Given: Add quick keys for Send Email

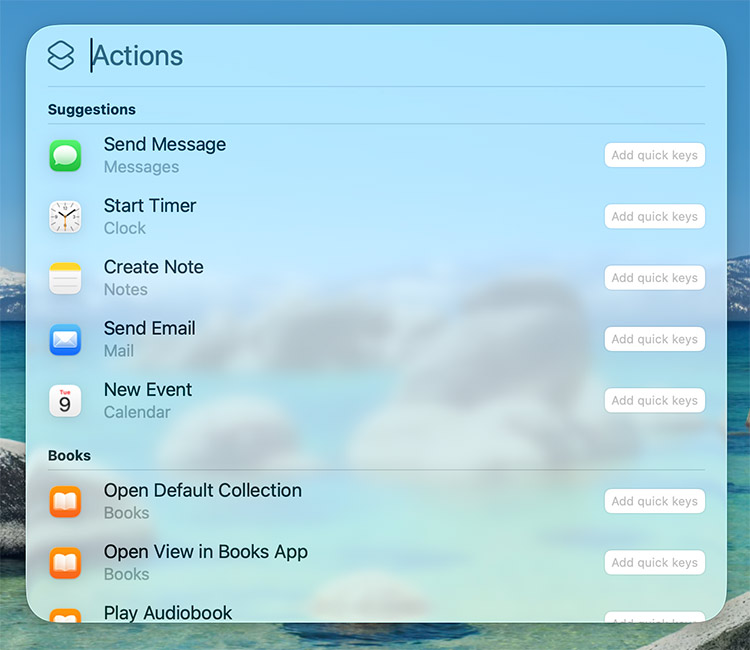Looking at the screenshot, I should (x=654, y=340).
